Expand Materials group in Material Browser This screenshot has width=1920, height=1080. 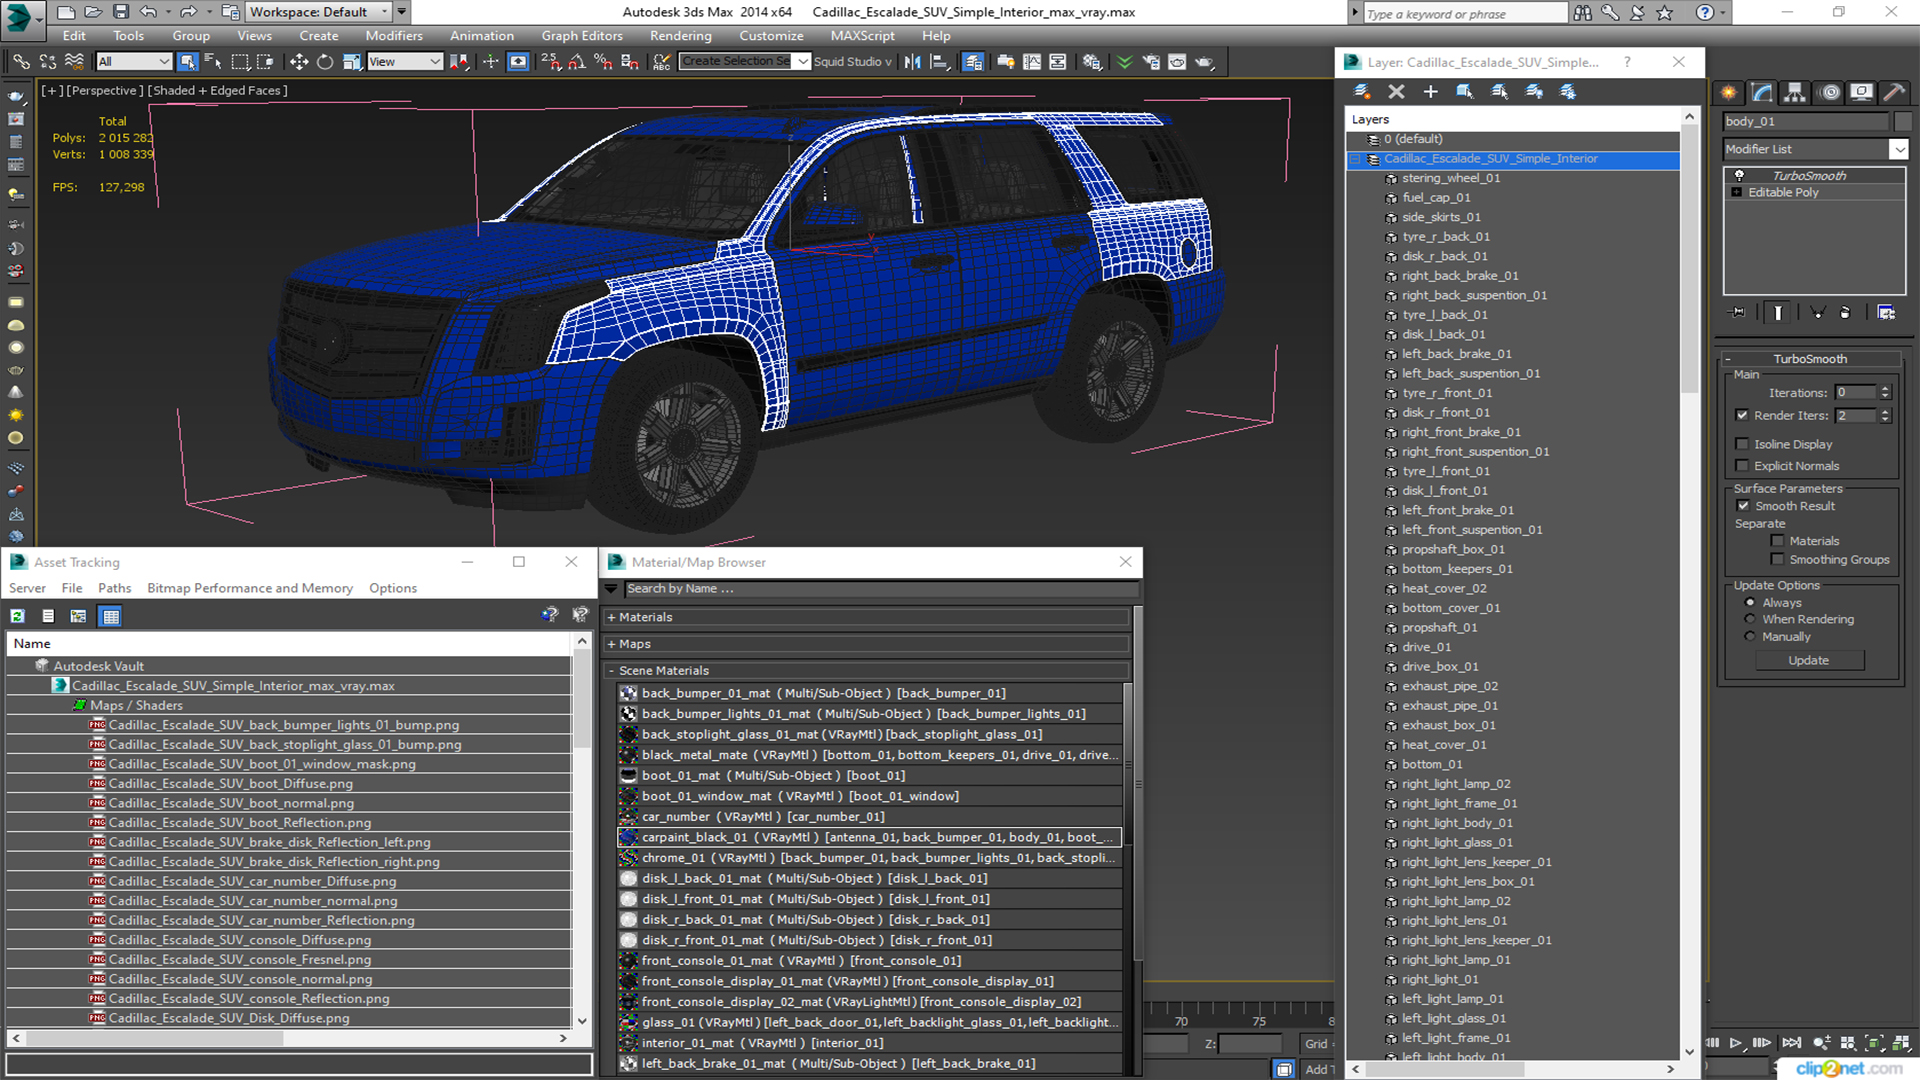tap(611, 618)
